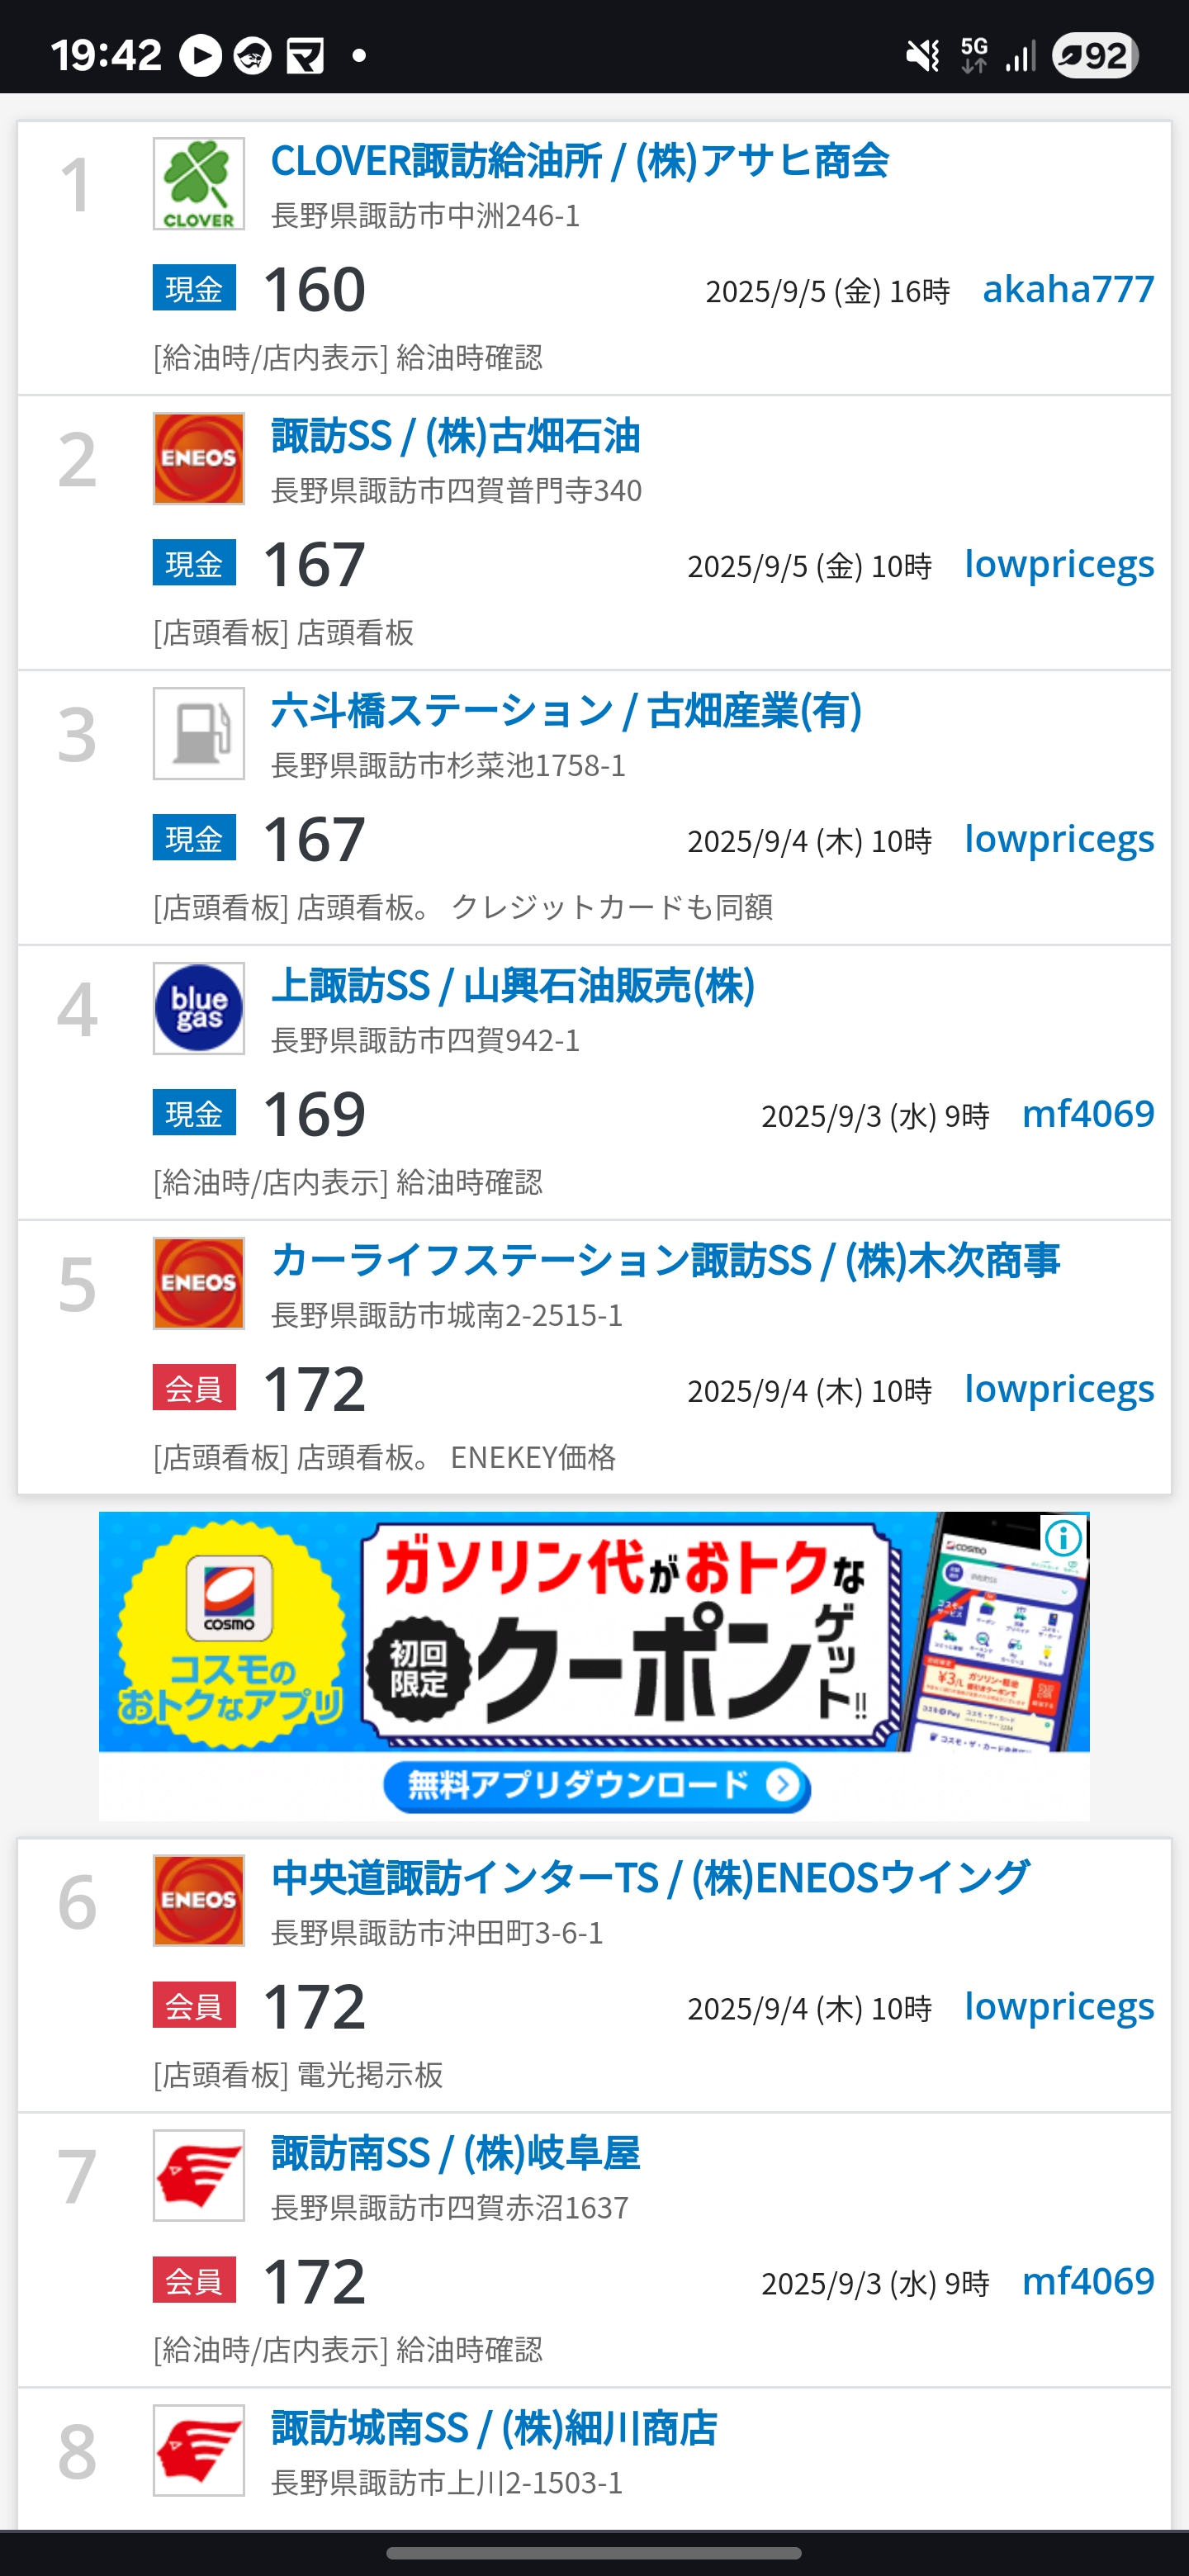Tap ENEOS logo for カーライフステーション諏訪SS
The image size is (1189, 2576).
(198, 1283)
